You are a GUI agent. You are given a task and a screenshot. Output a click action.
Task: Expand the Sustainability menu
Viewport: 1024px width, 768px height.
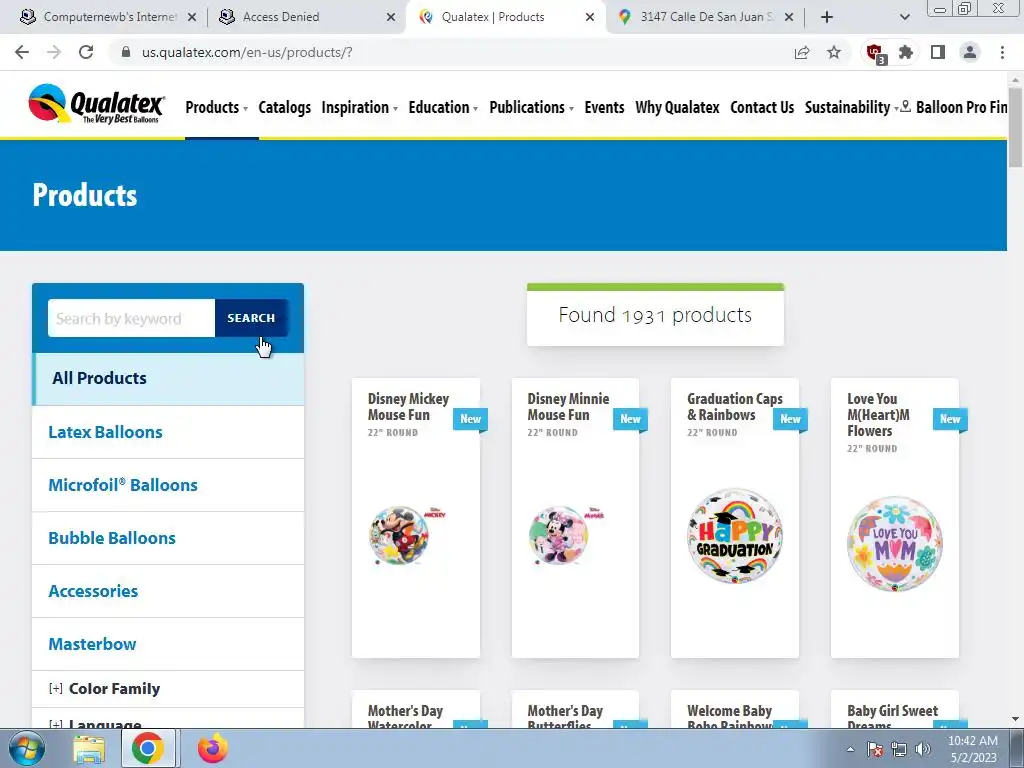click(x=852, y=107)
